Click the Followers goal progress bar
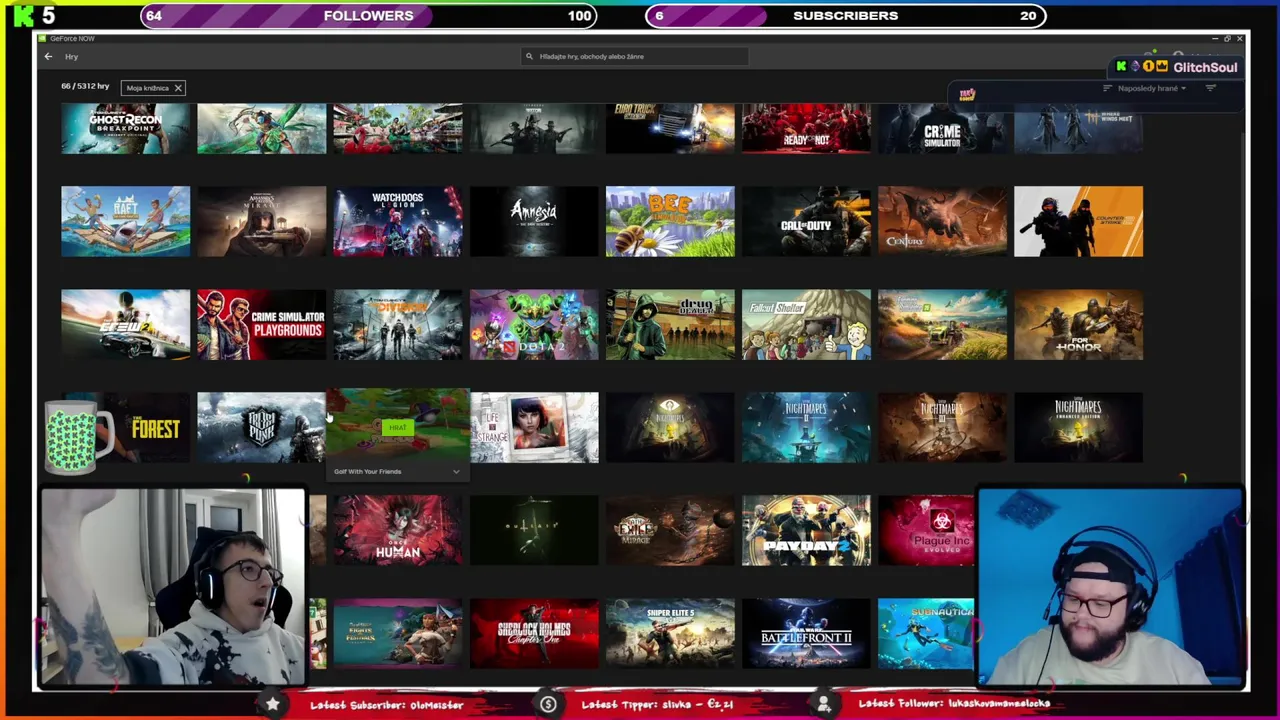1280x720 pixels. [368, 15]
